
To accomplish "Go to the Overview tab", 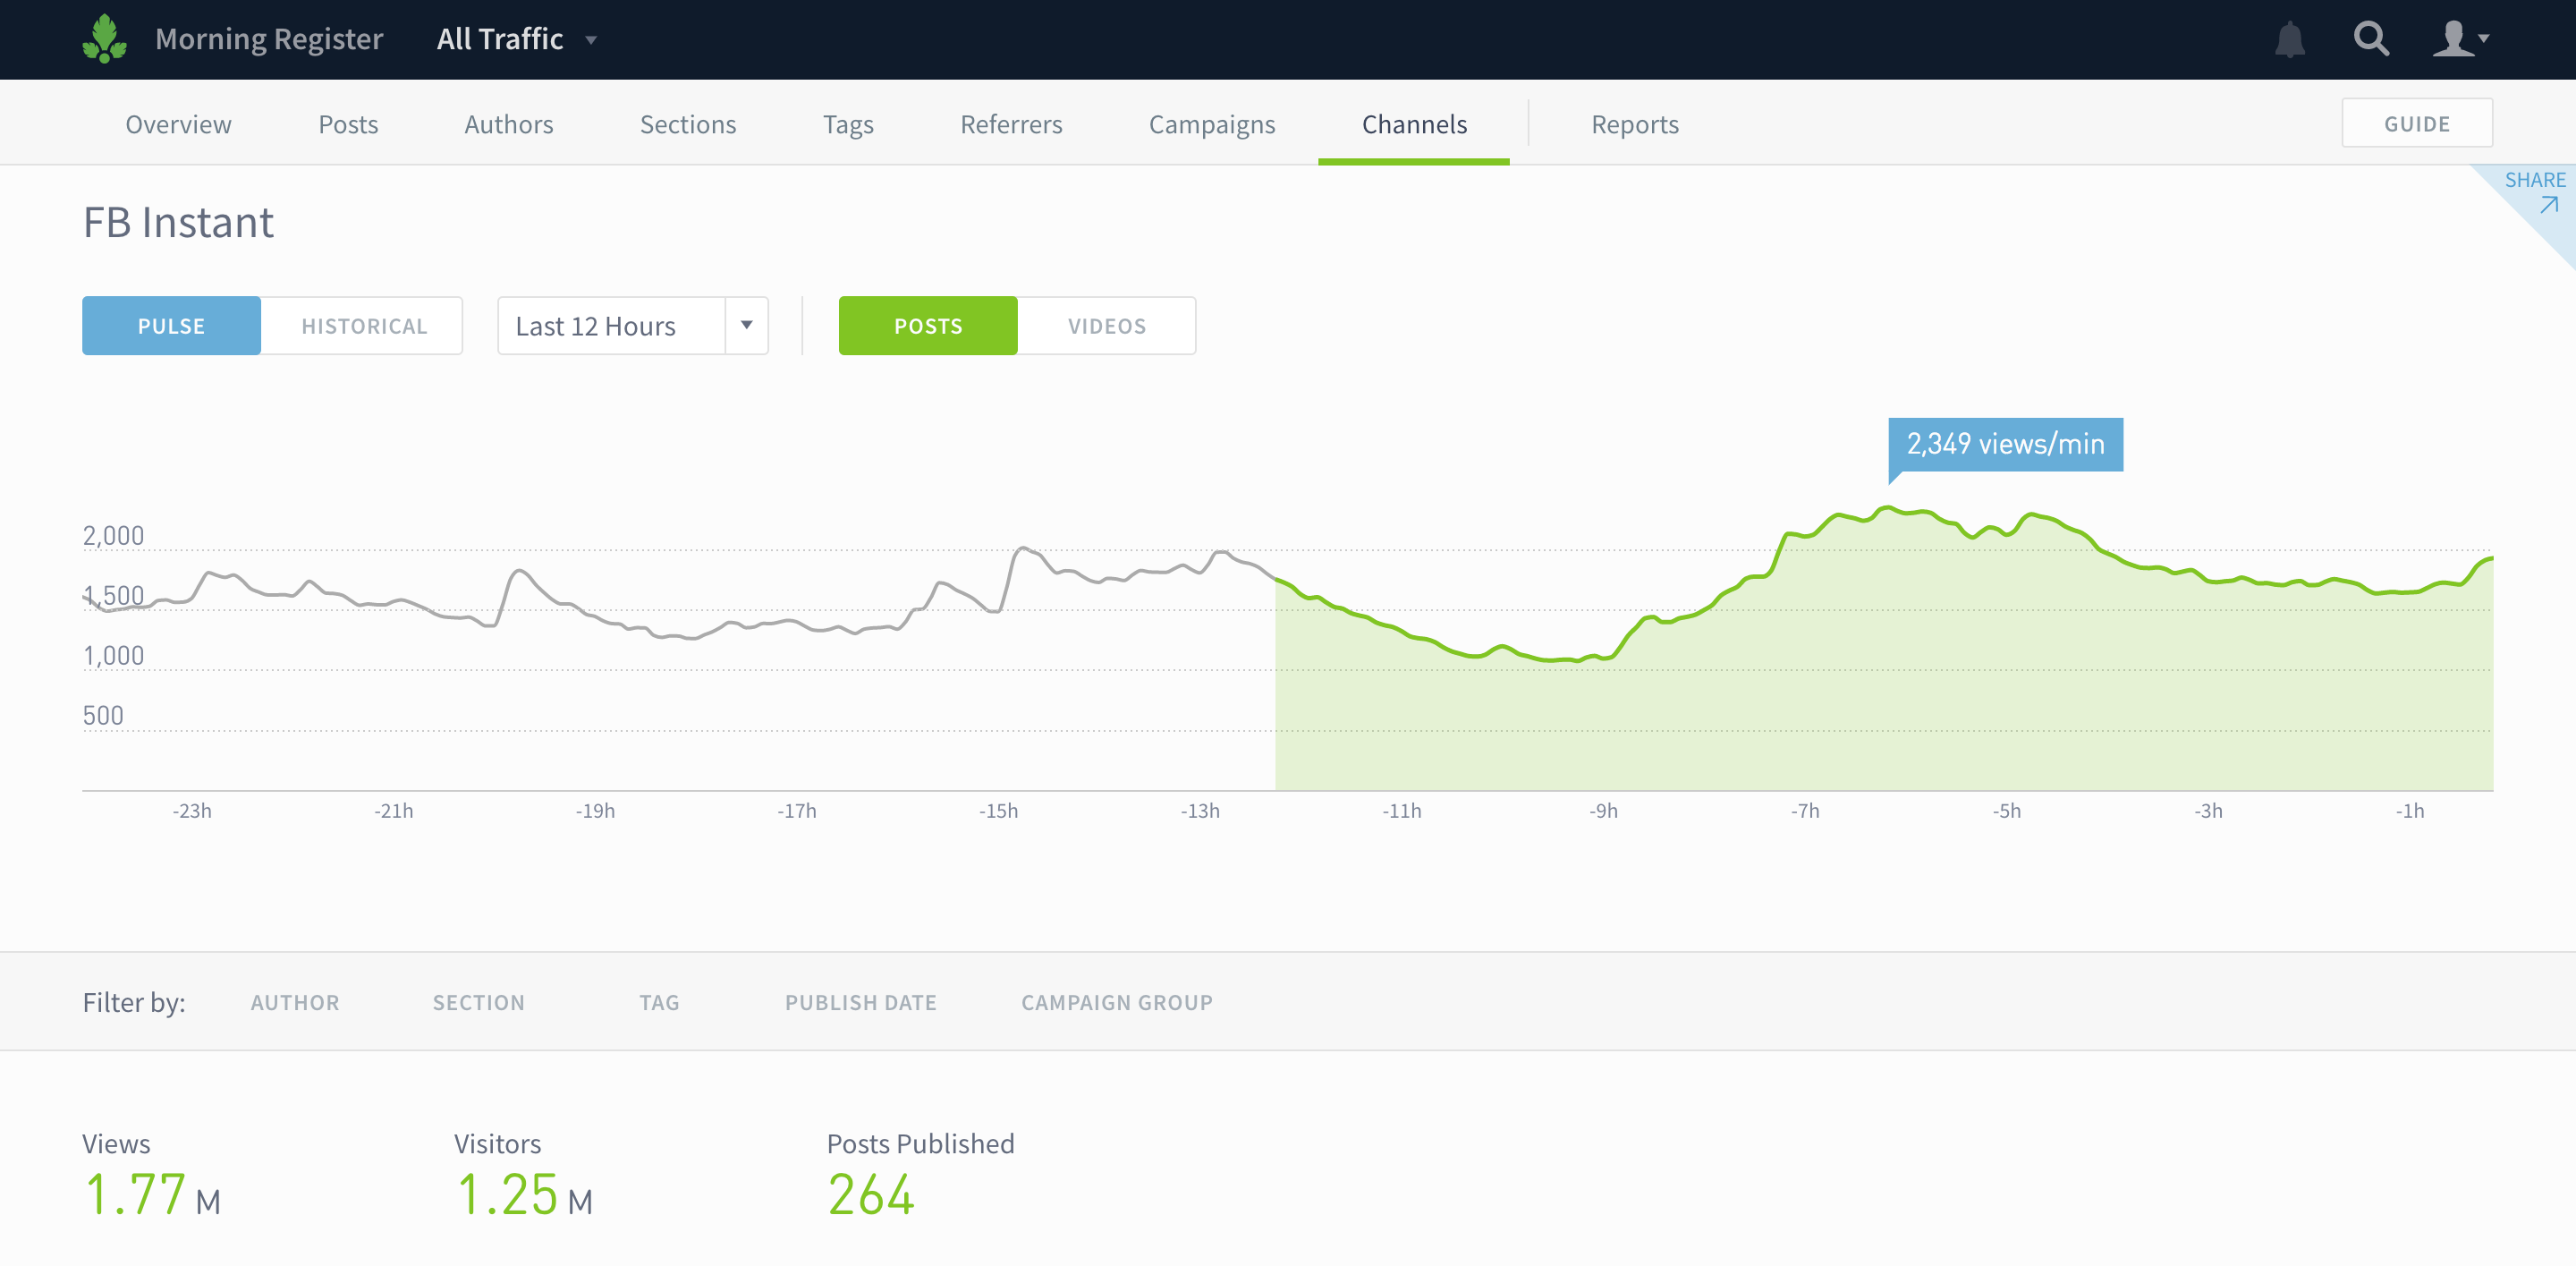I will pyautogui.click(x=178, y=124).
